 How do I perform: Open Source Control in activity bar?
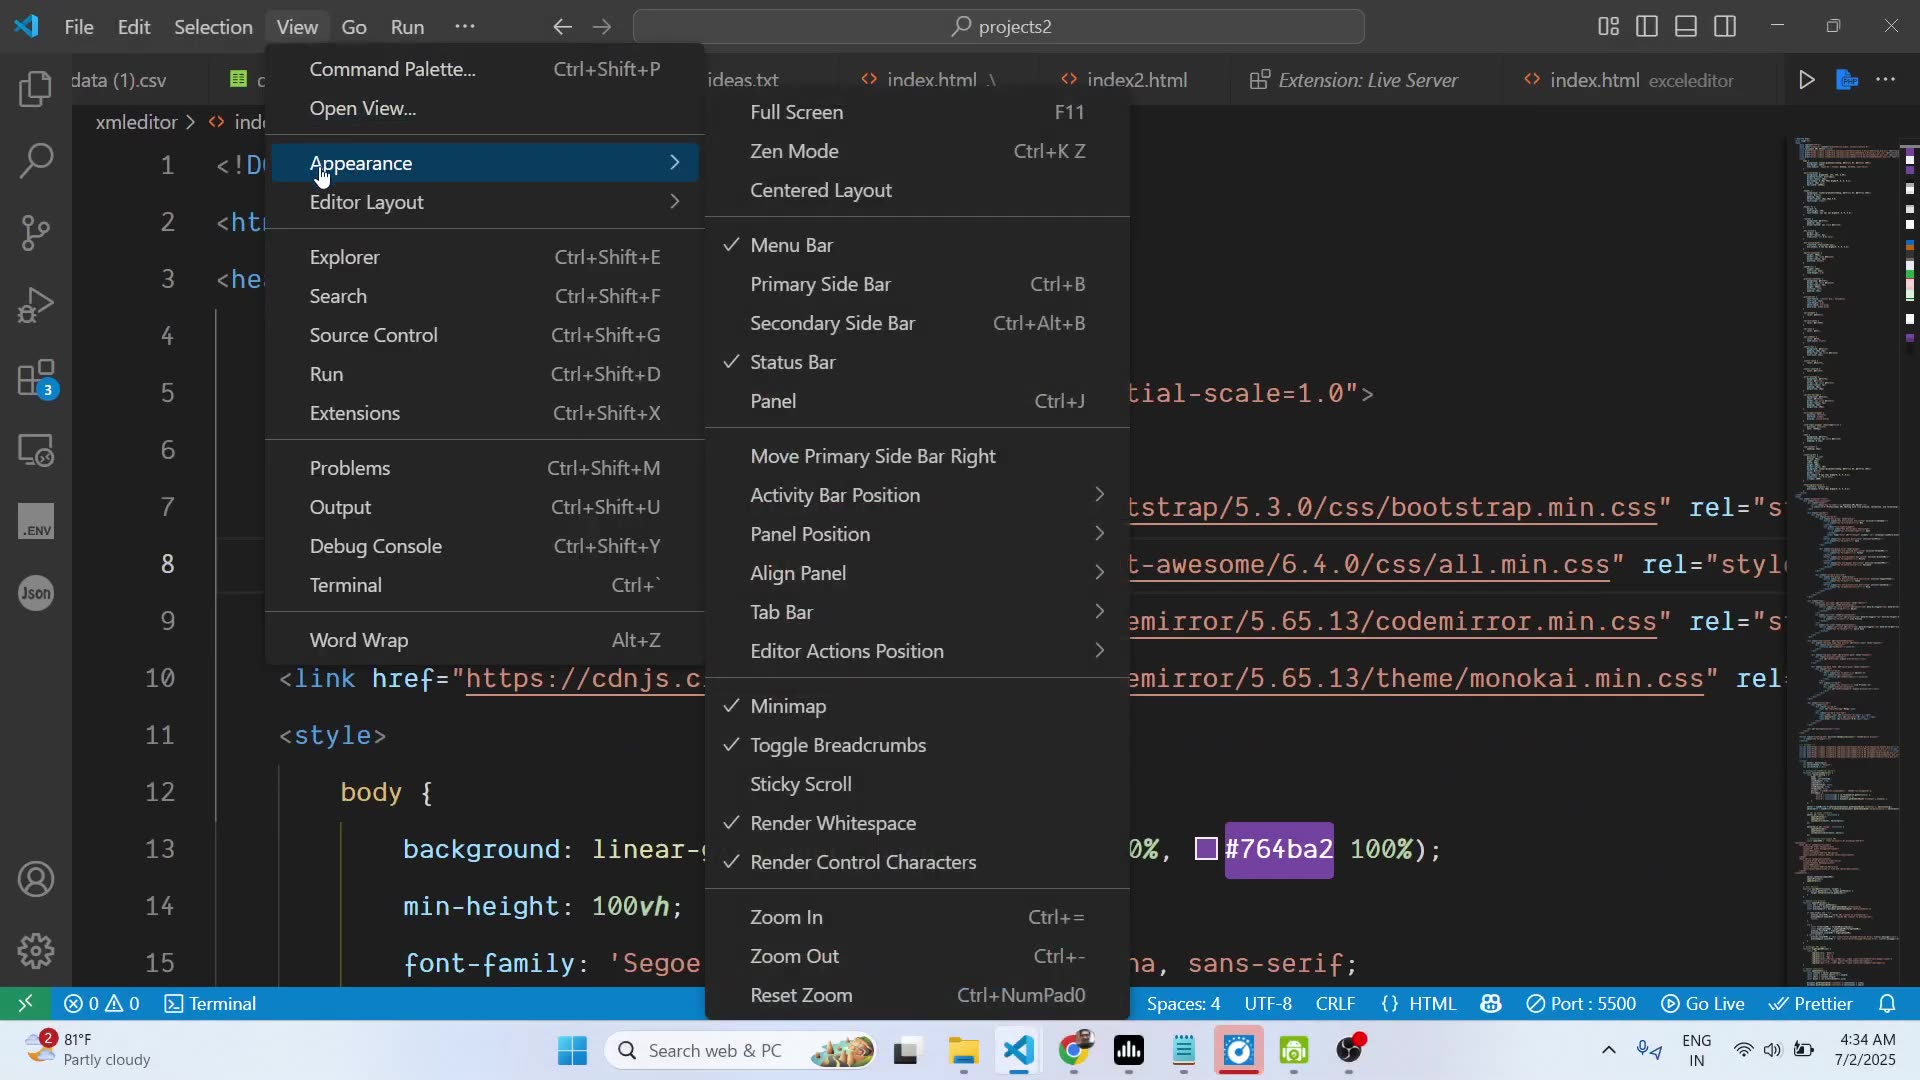click(36, 233)
